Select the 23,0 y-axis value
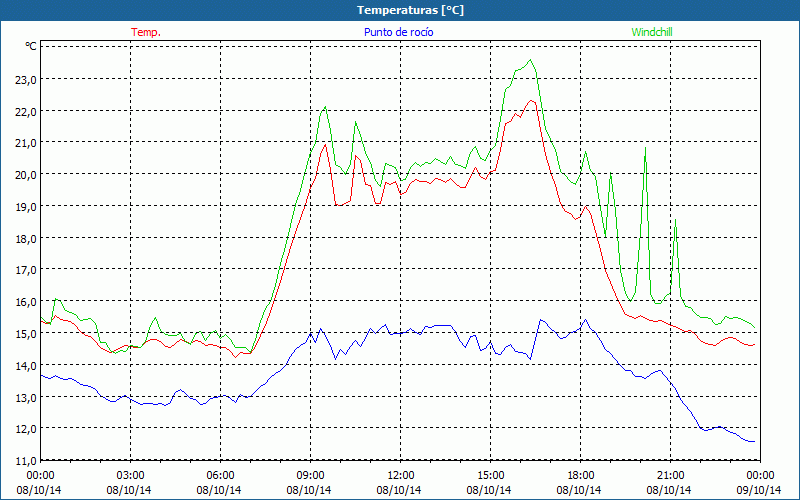The height and width of the screenshot is (500, 800). pyautogui.click(x=26, y=79)
